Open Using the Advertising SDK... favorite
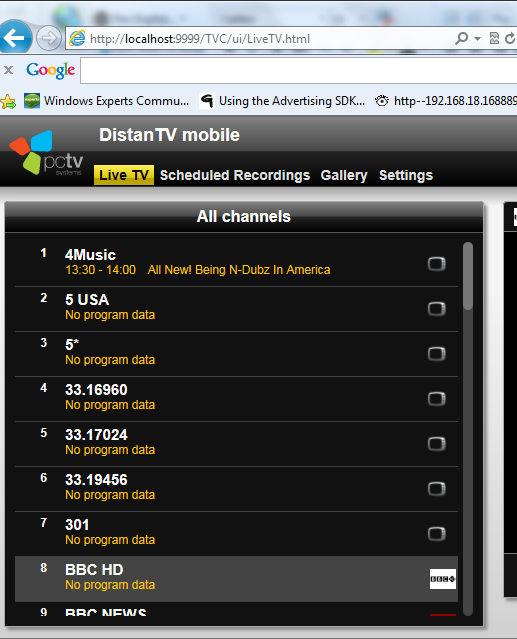Viewport: 517px width, 639px height. pos(282,101)
